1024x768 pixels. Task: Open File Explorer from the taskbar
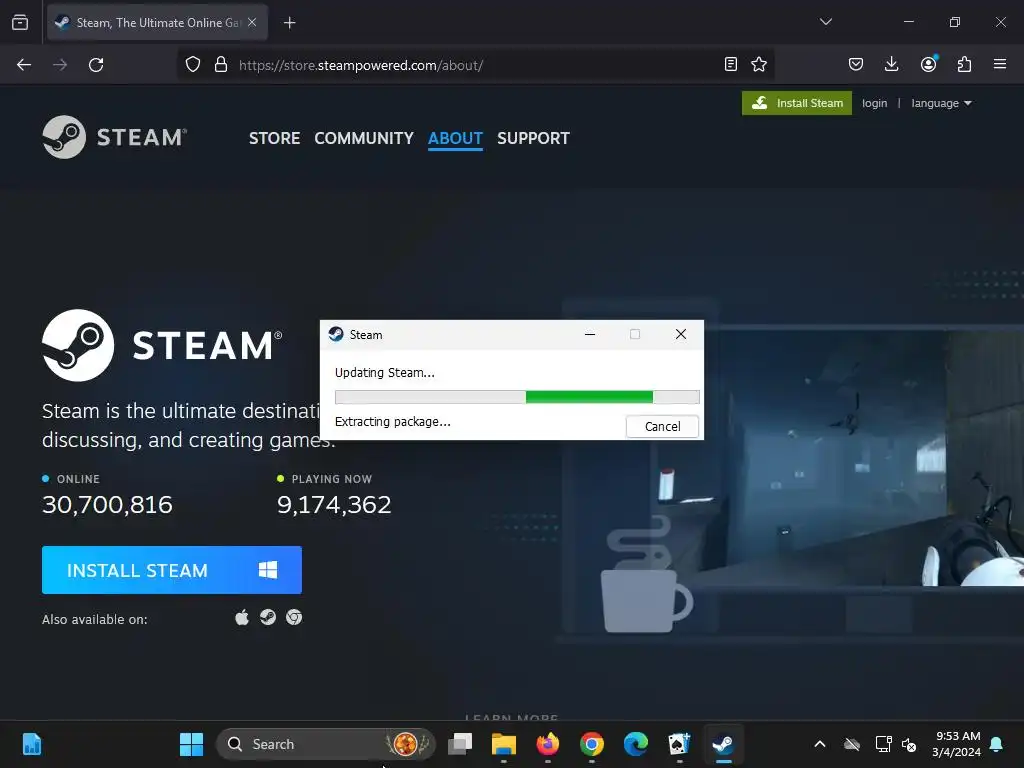(504, 744)
